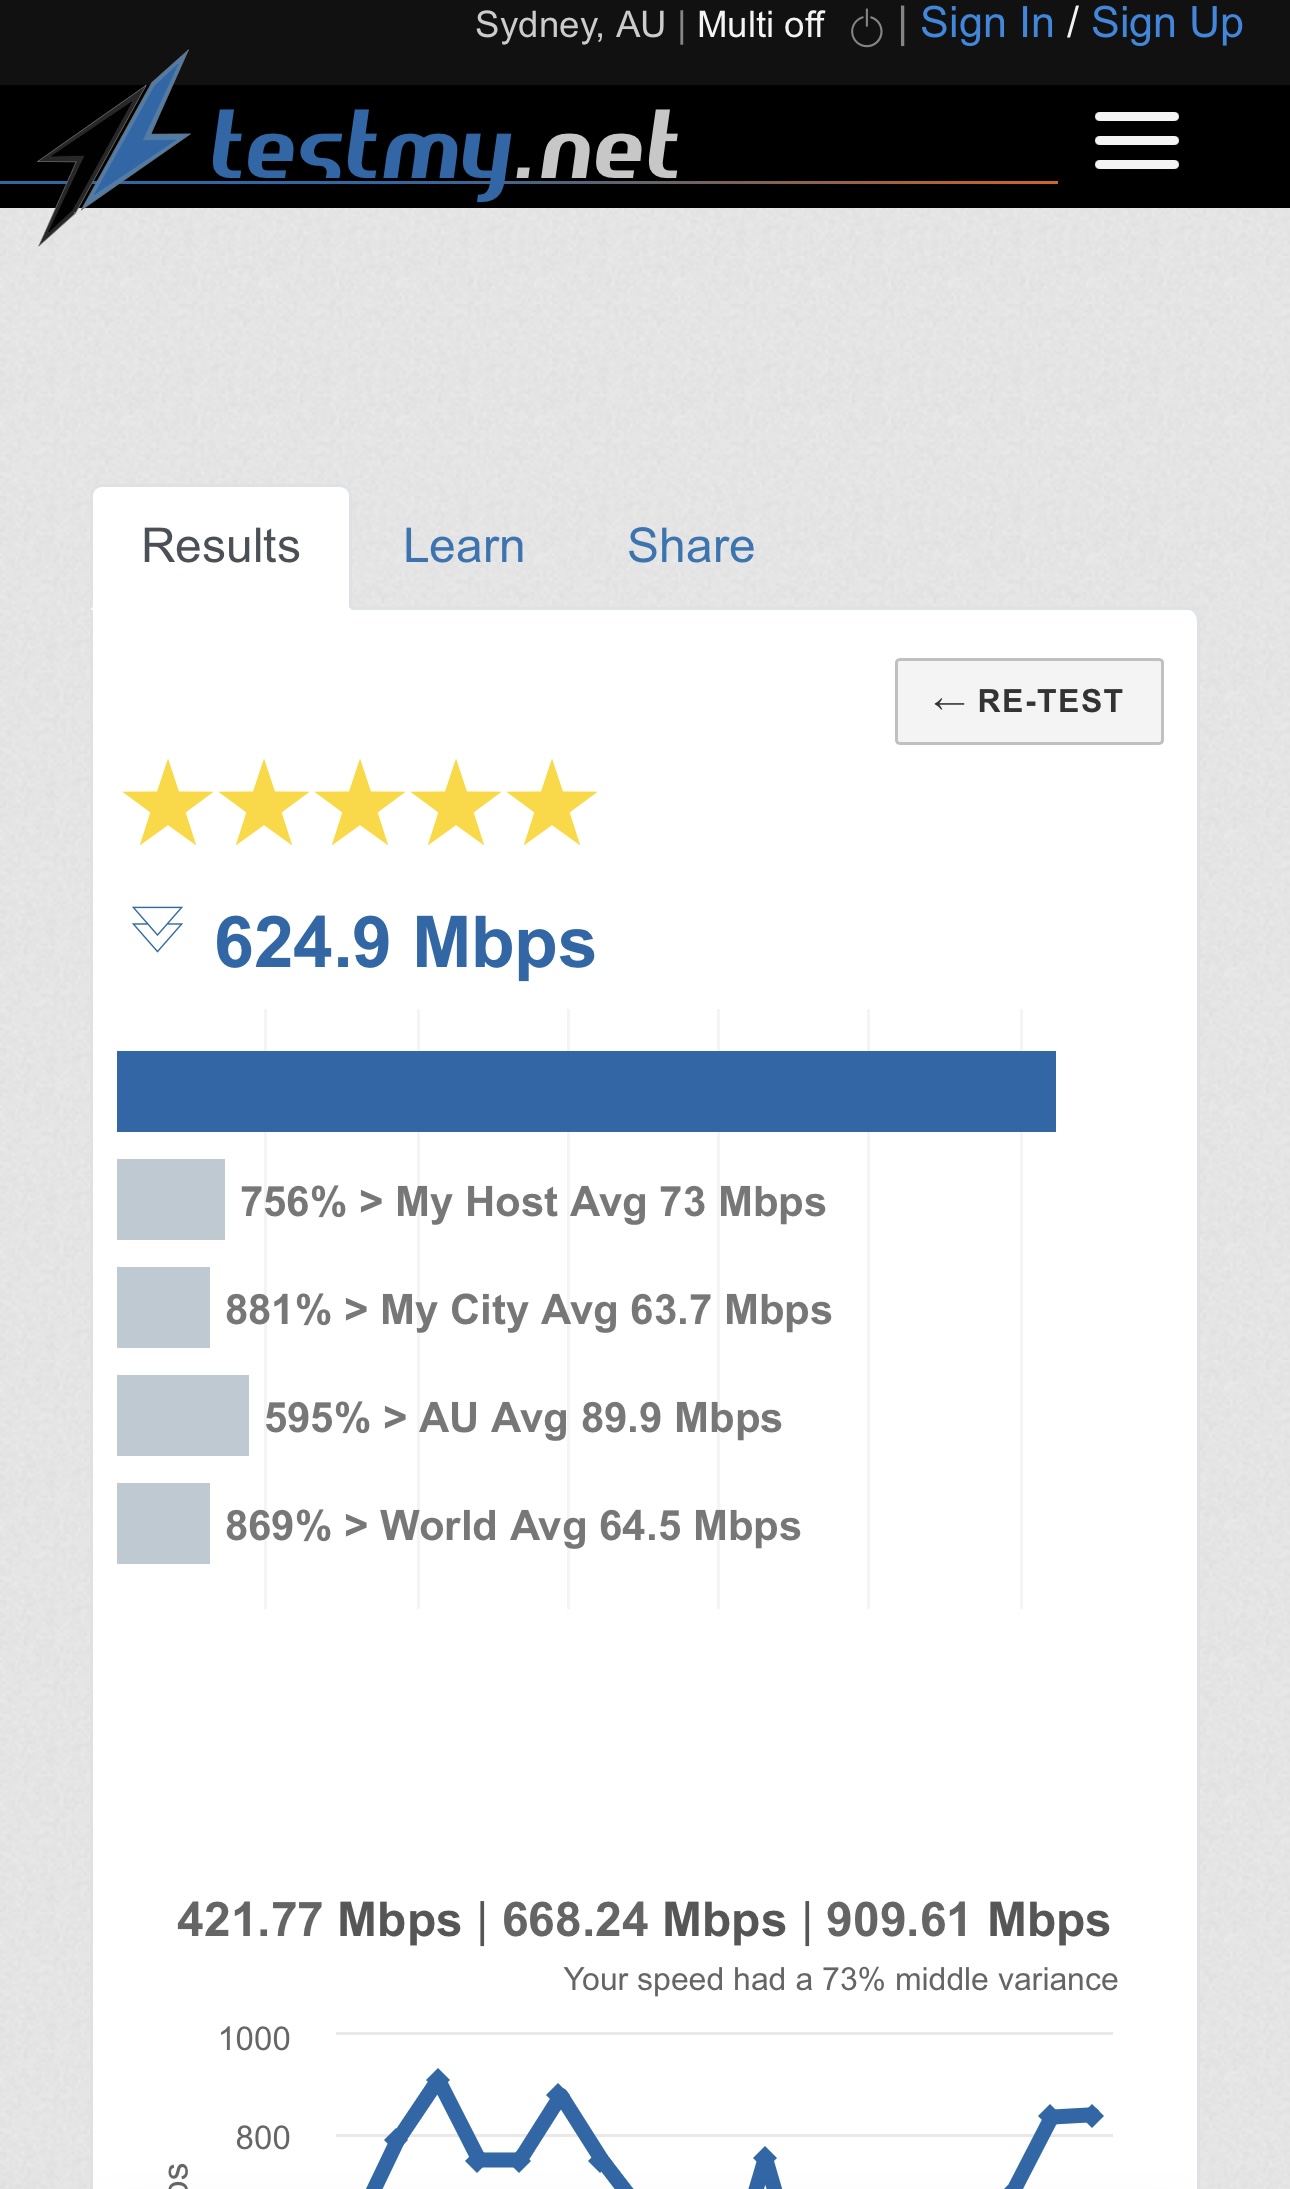Click the blue 624.9 Mbps result bar

(x=586, y=1091)
